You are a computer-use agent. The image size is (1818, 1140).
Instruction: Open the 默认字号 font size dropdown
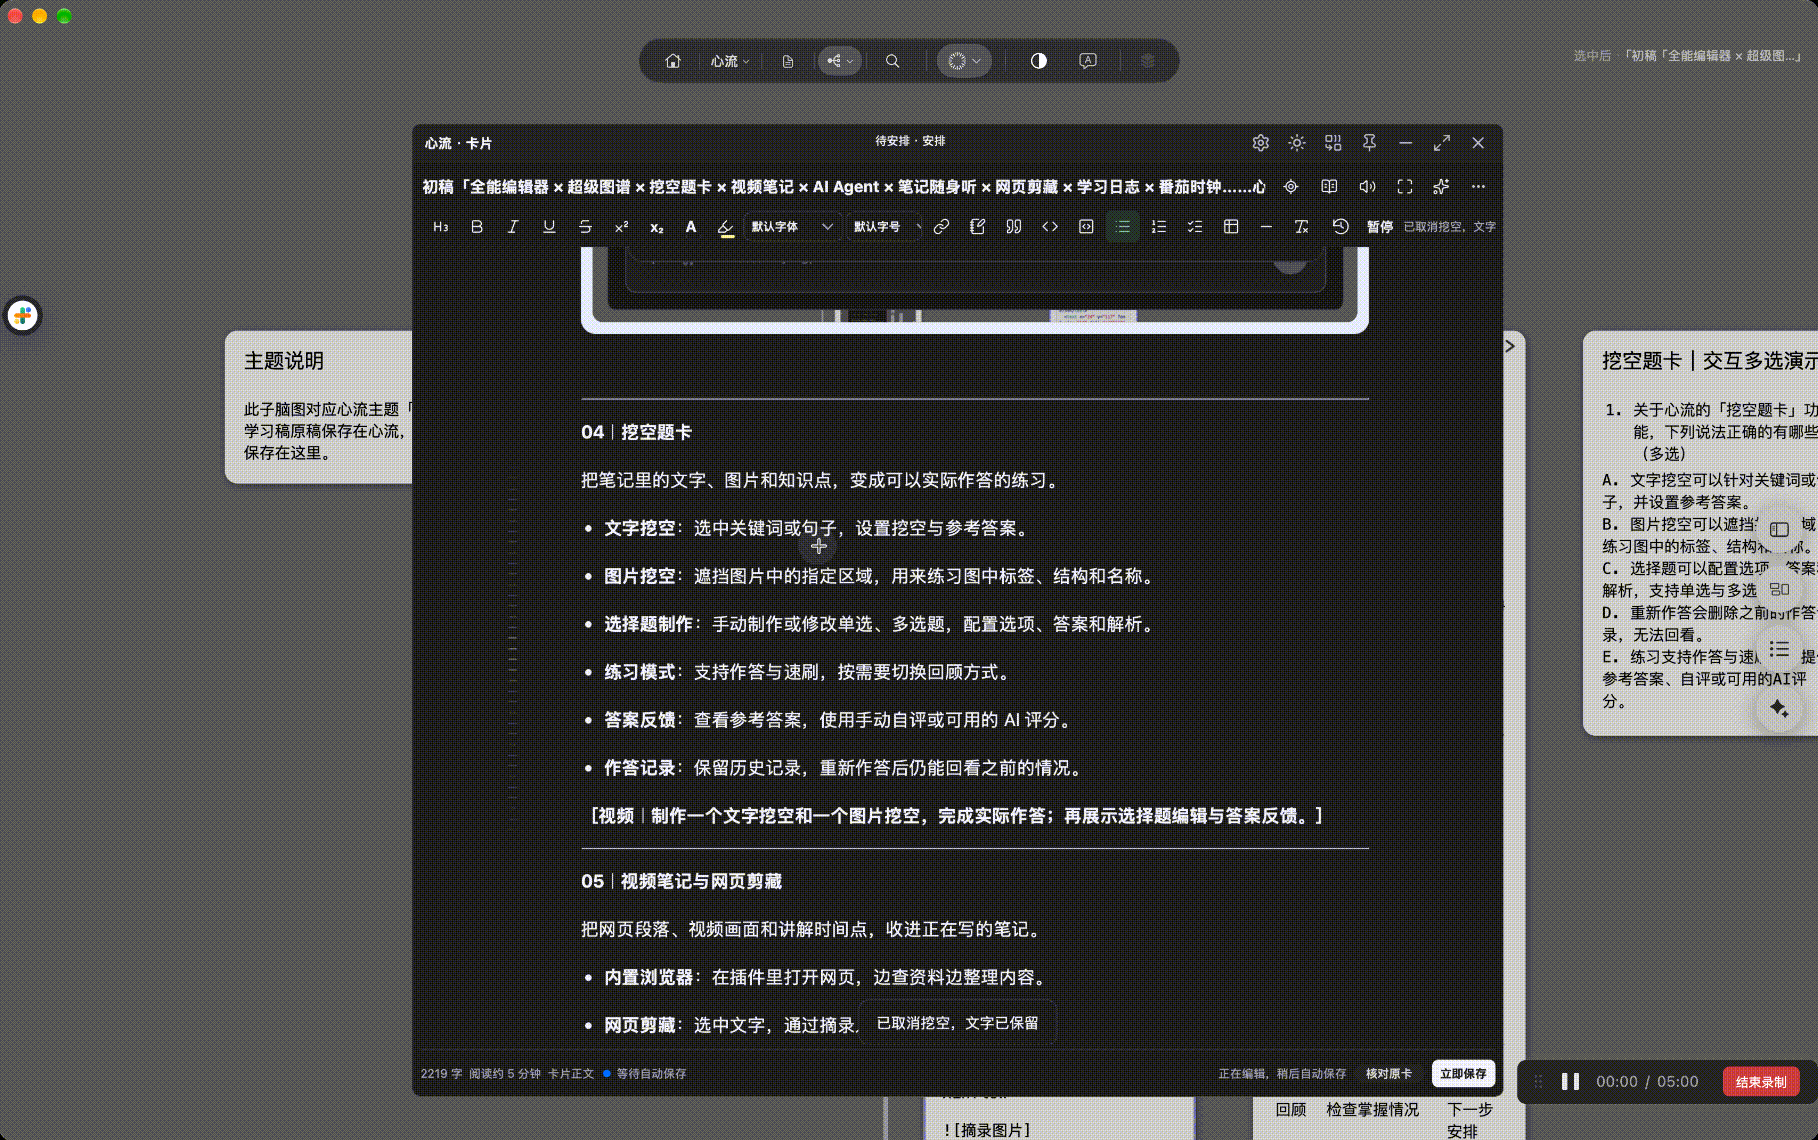click(886, 227)
